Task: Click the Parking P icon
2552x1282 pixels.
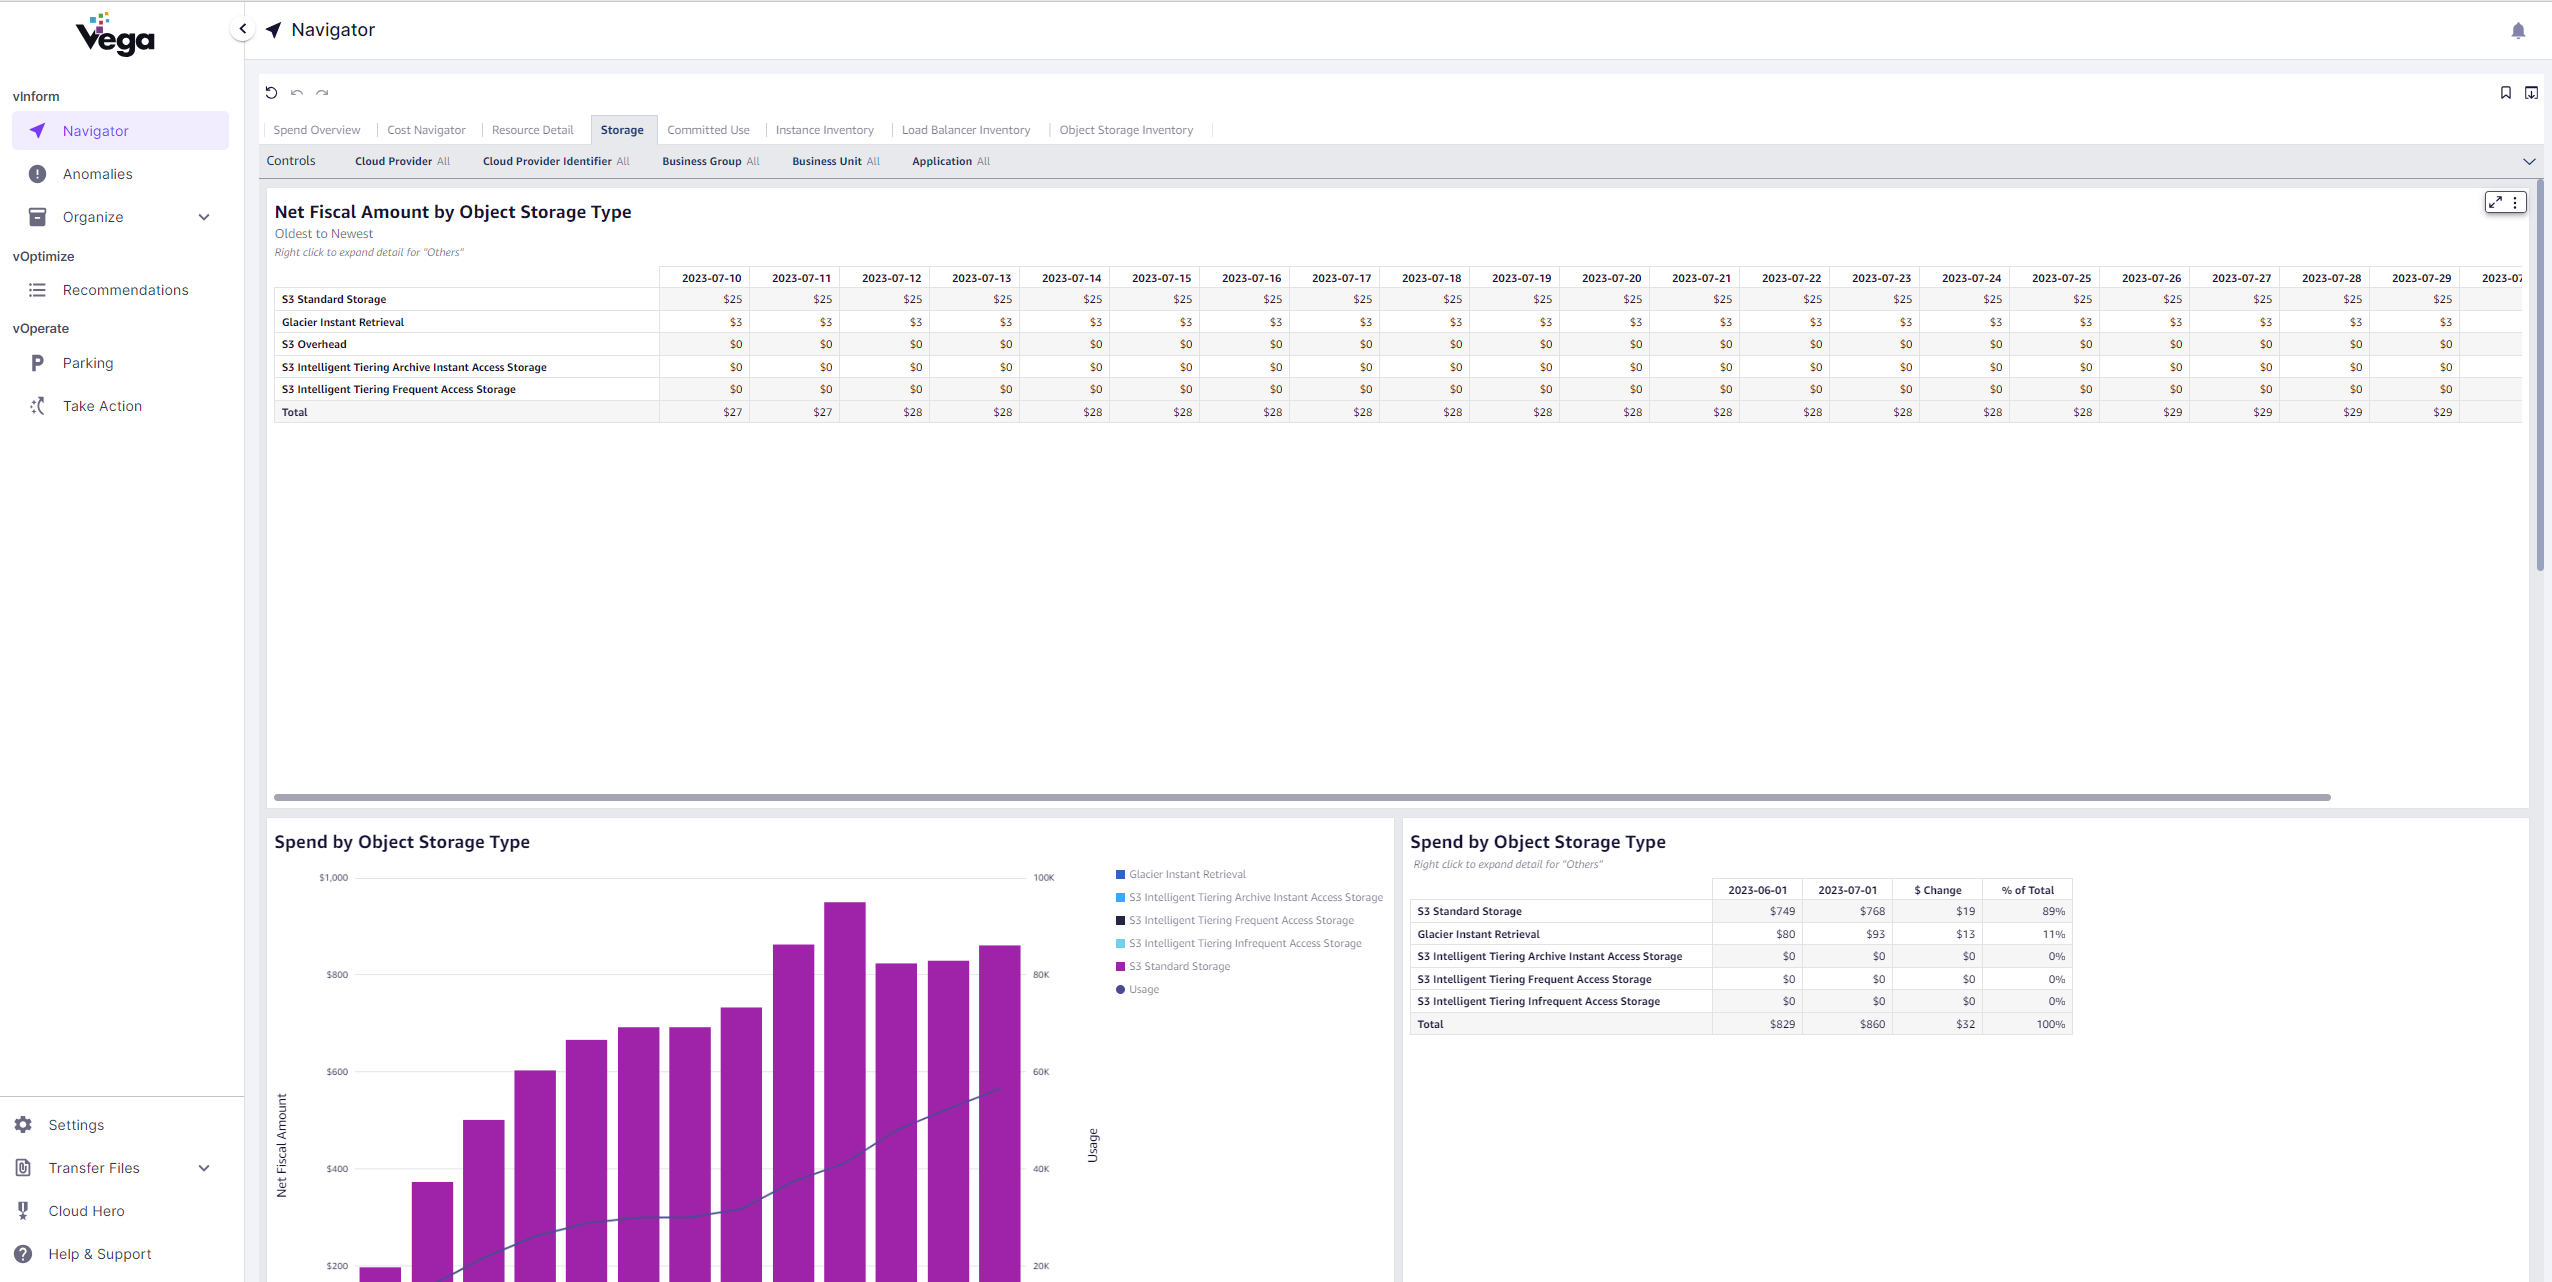Action: (37, 363)
